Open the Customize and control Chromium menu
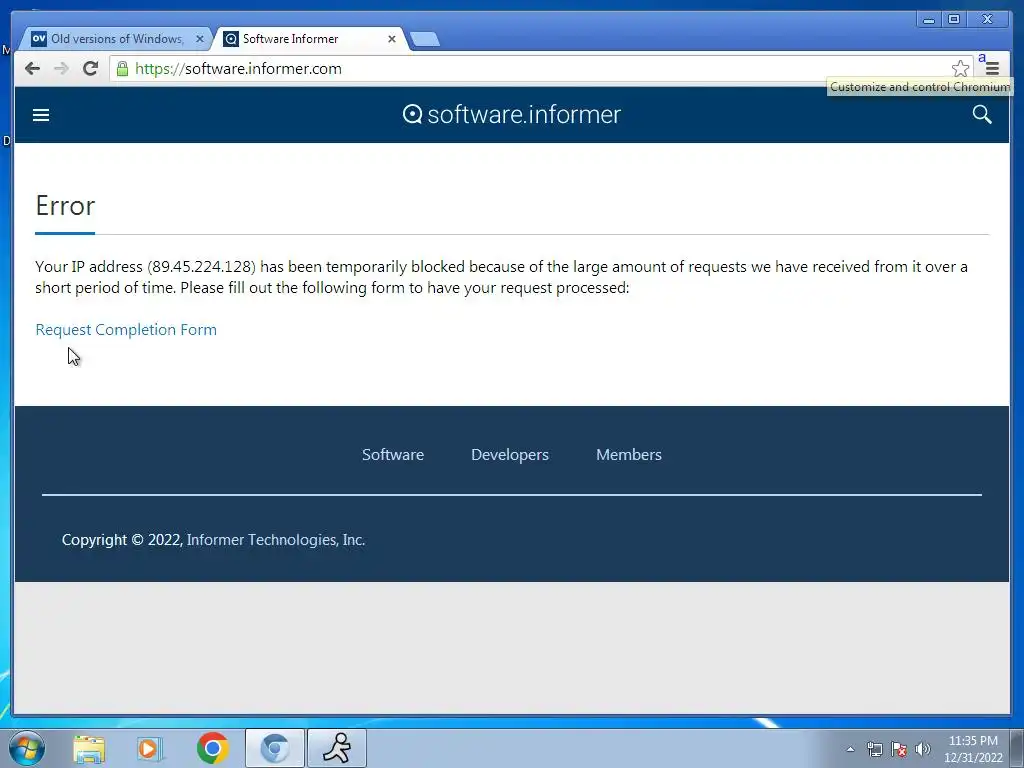1024x768 pixels. [992, 69]
